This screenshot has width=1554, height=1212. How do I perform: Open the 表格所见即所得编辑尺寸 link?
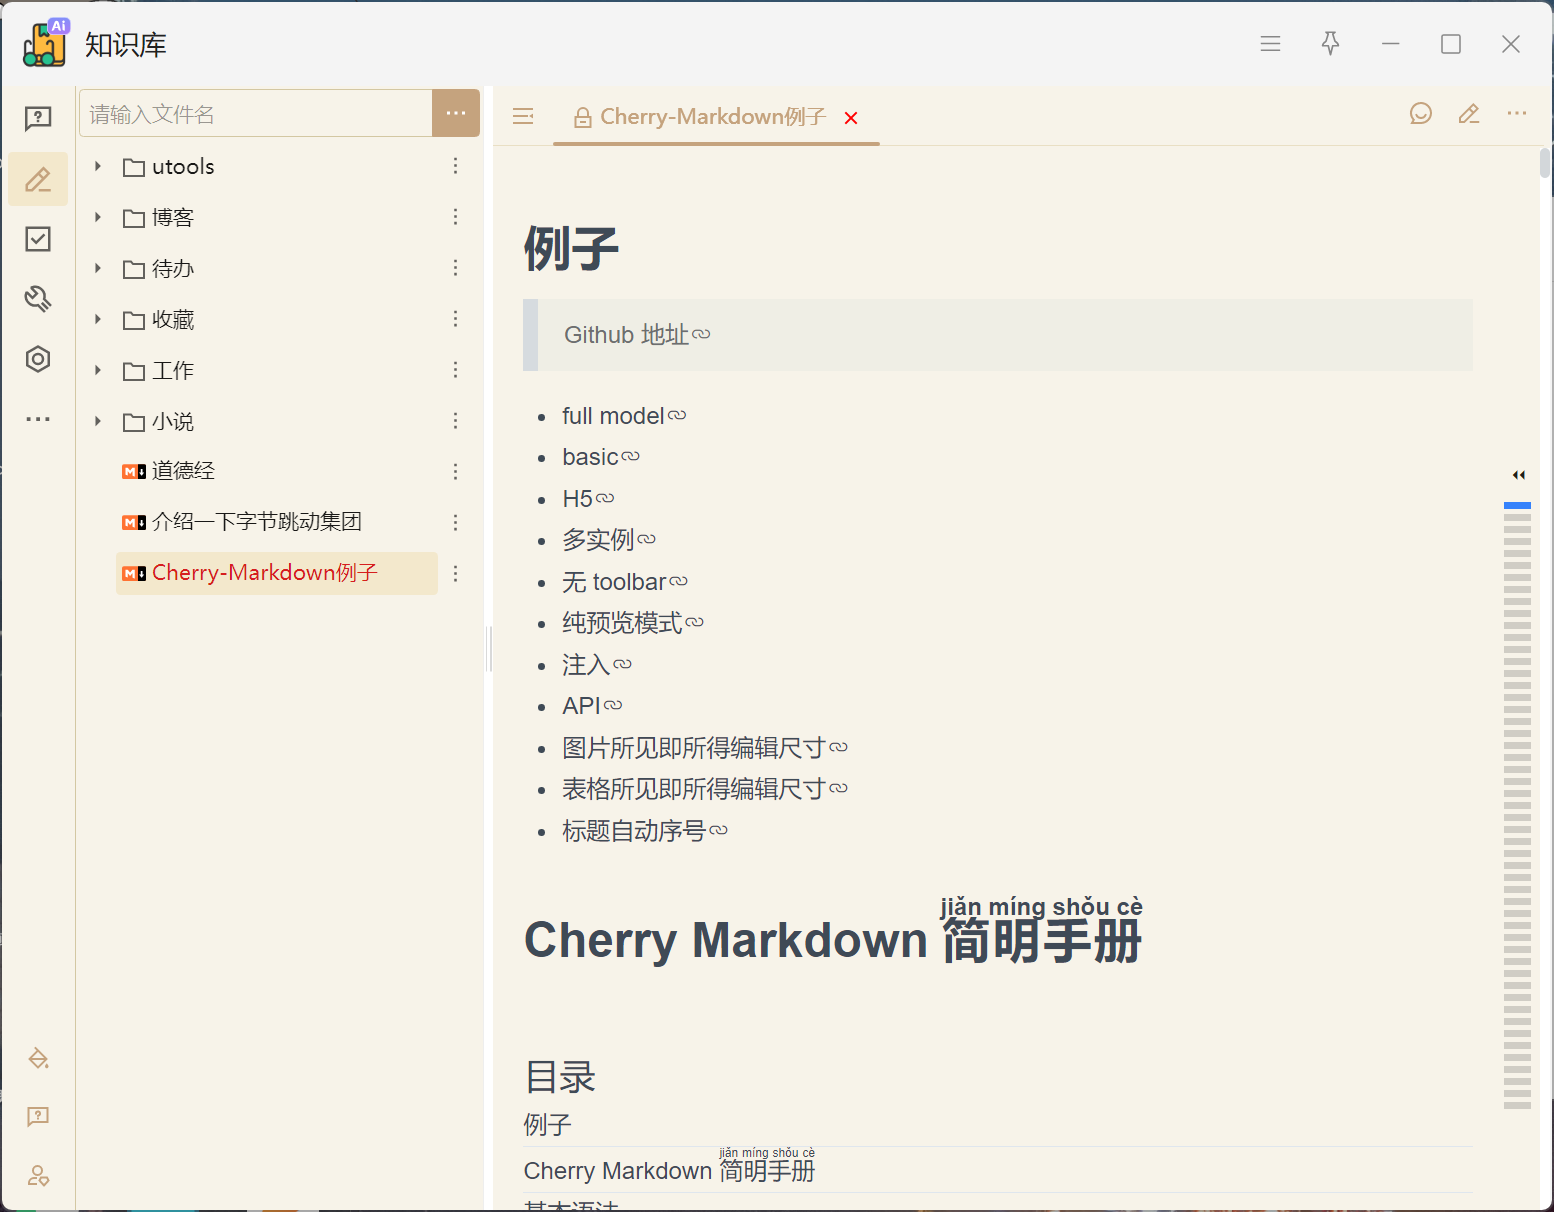(x=705, y=789)
